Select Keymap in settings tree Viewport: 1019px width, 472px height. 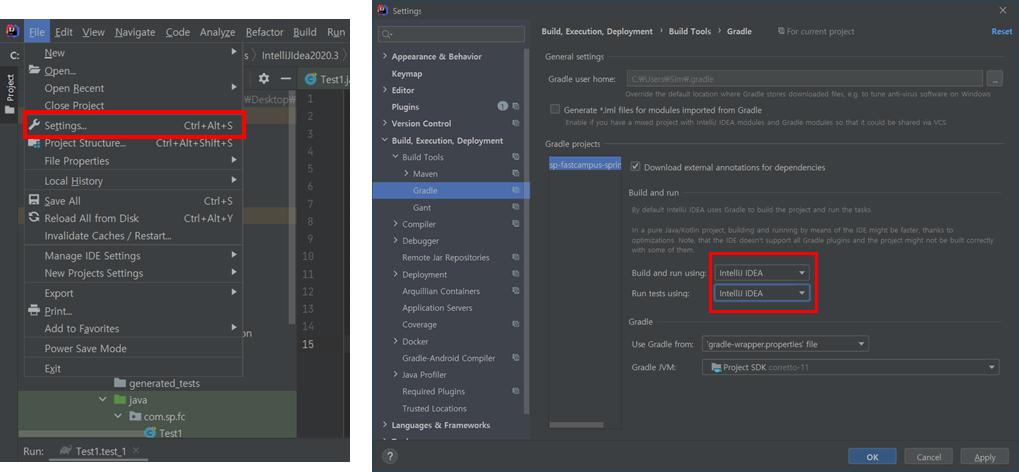pyautogui.click(x=407, y=73)
